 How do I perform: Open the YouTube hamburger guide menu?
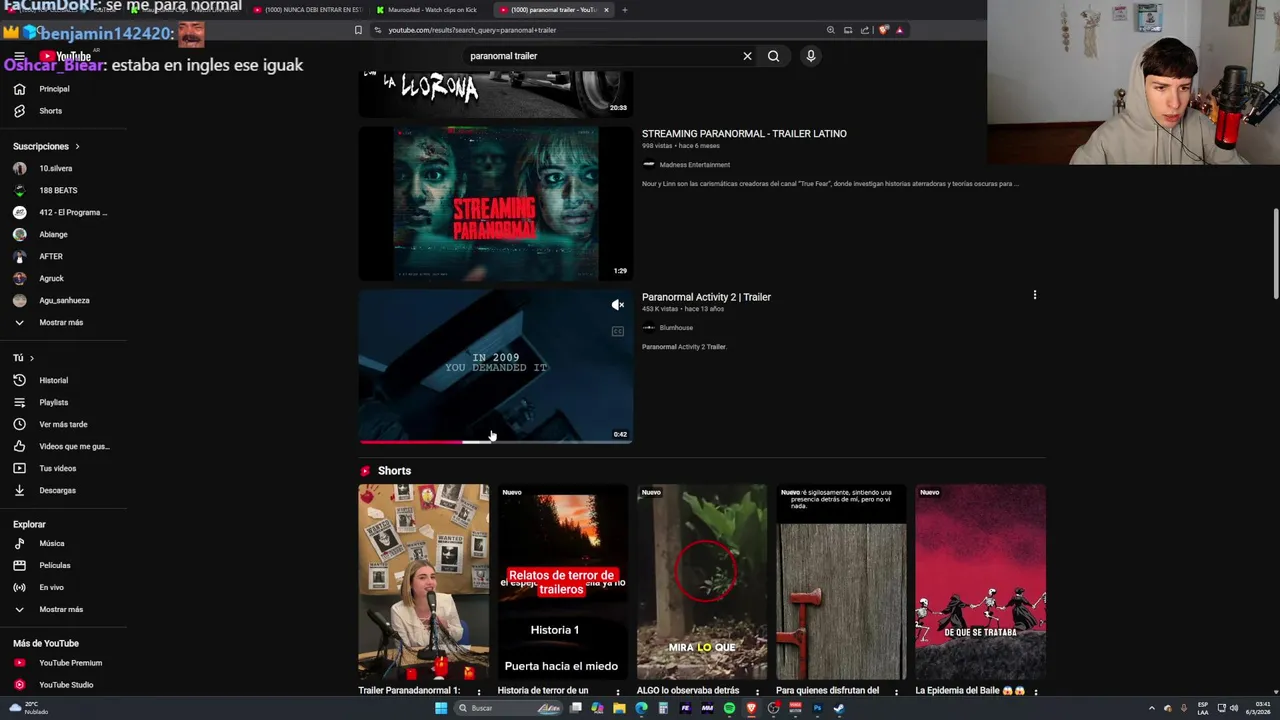click(x=19, y=56)
